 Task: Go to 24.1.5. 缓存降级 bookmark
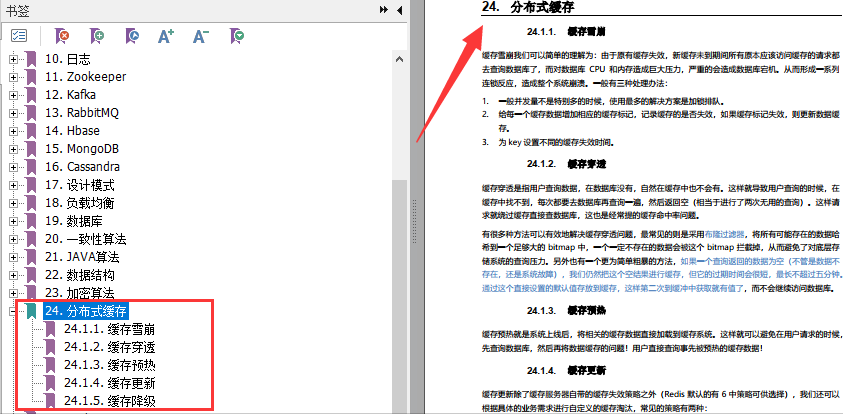(x=110, y=401)
